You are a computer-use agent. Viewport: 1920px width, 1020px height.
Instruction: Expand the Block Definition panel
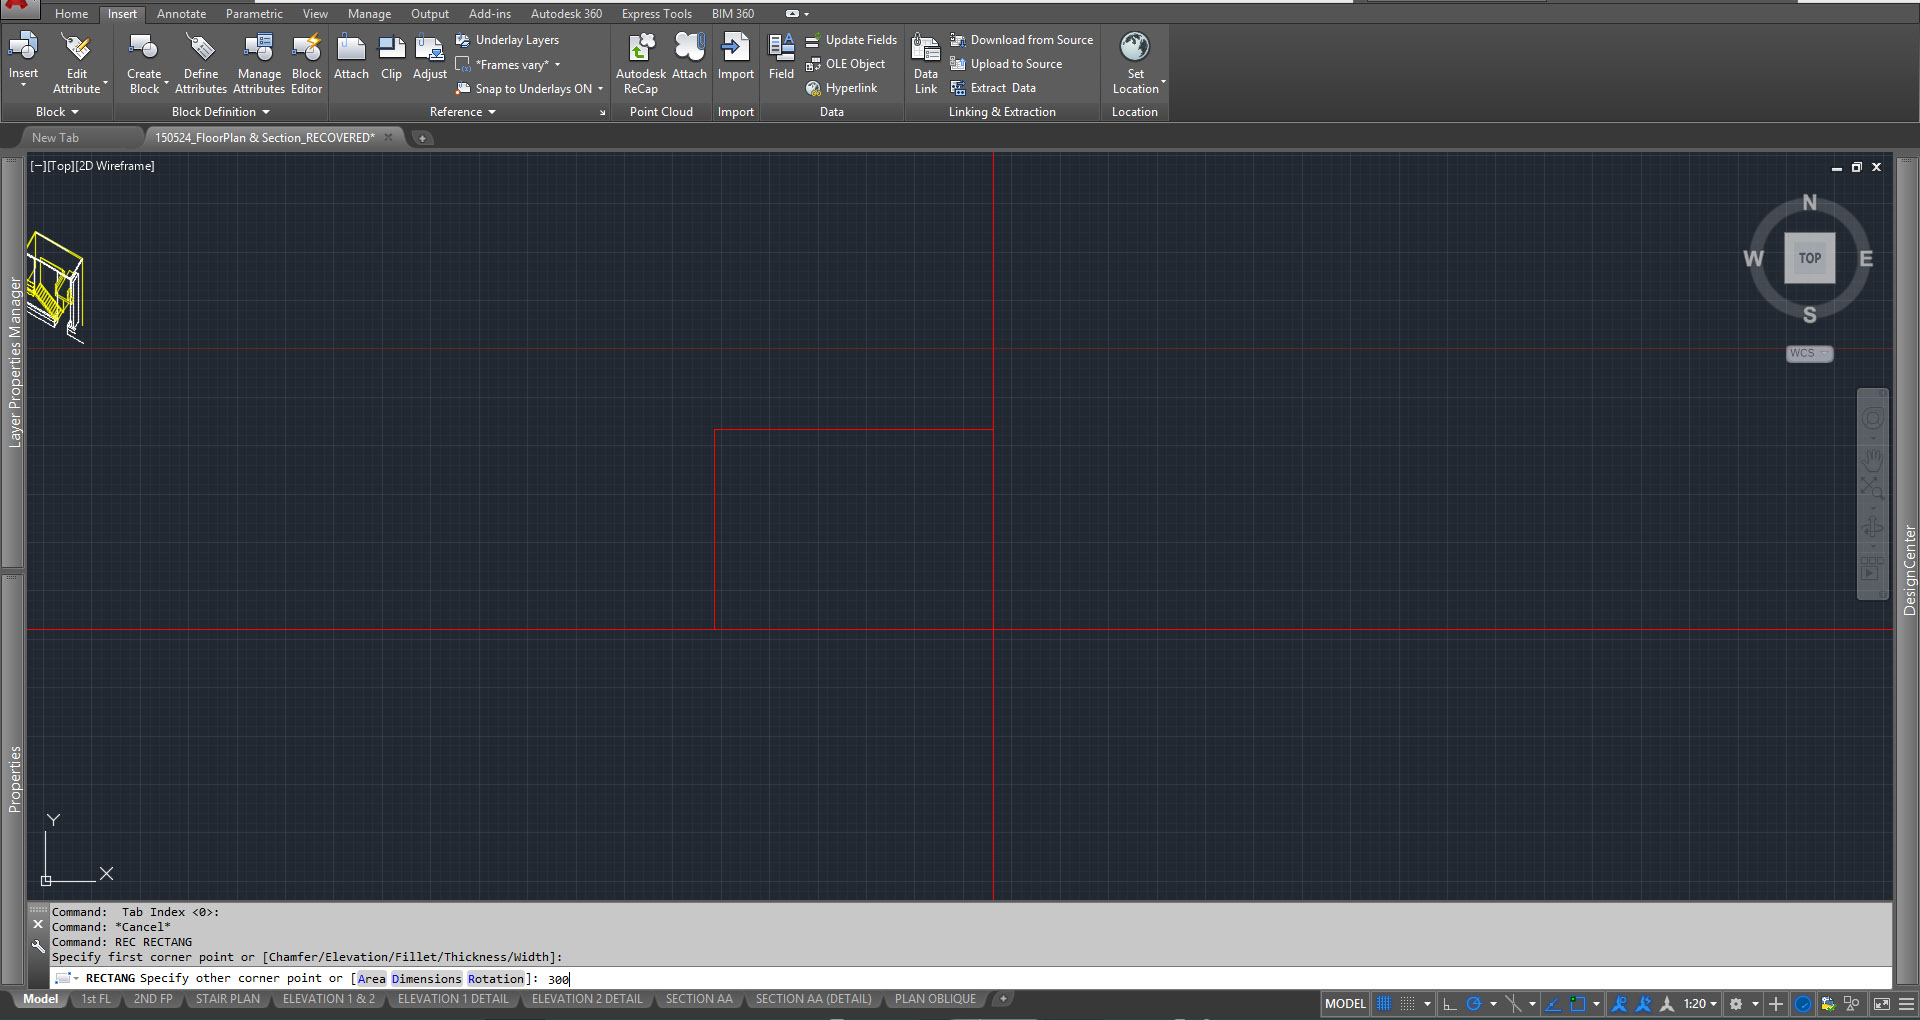[x=264, y=111]
